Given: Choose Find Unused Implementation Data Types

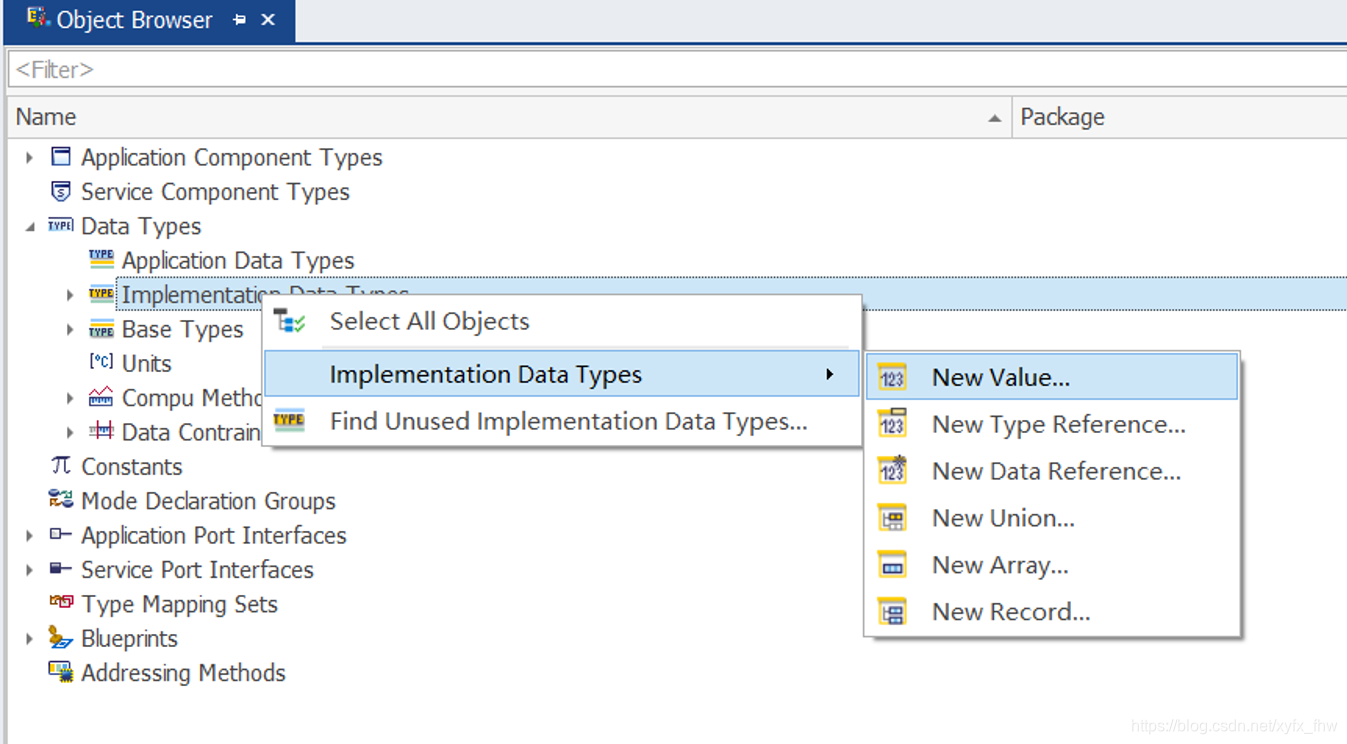Looking at the screenshot, I should pyautogui.click(x=561, y=421).
